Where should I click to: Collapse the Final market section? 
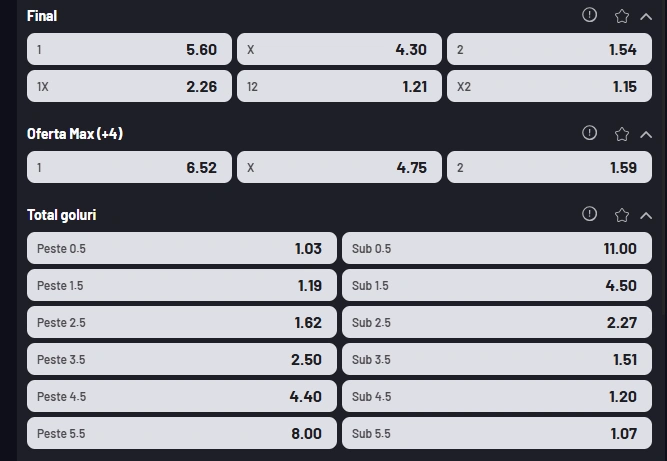[646, 17]
